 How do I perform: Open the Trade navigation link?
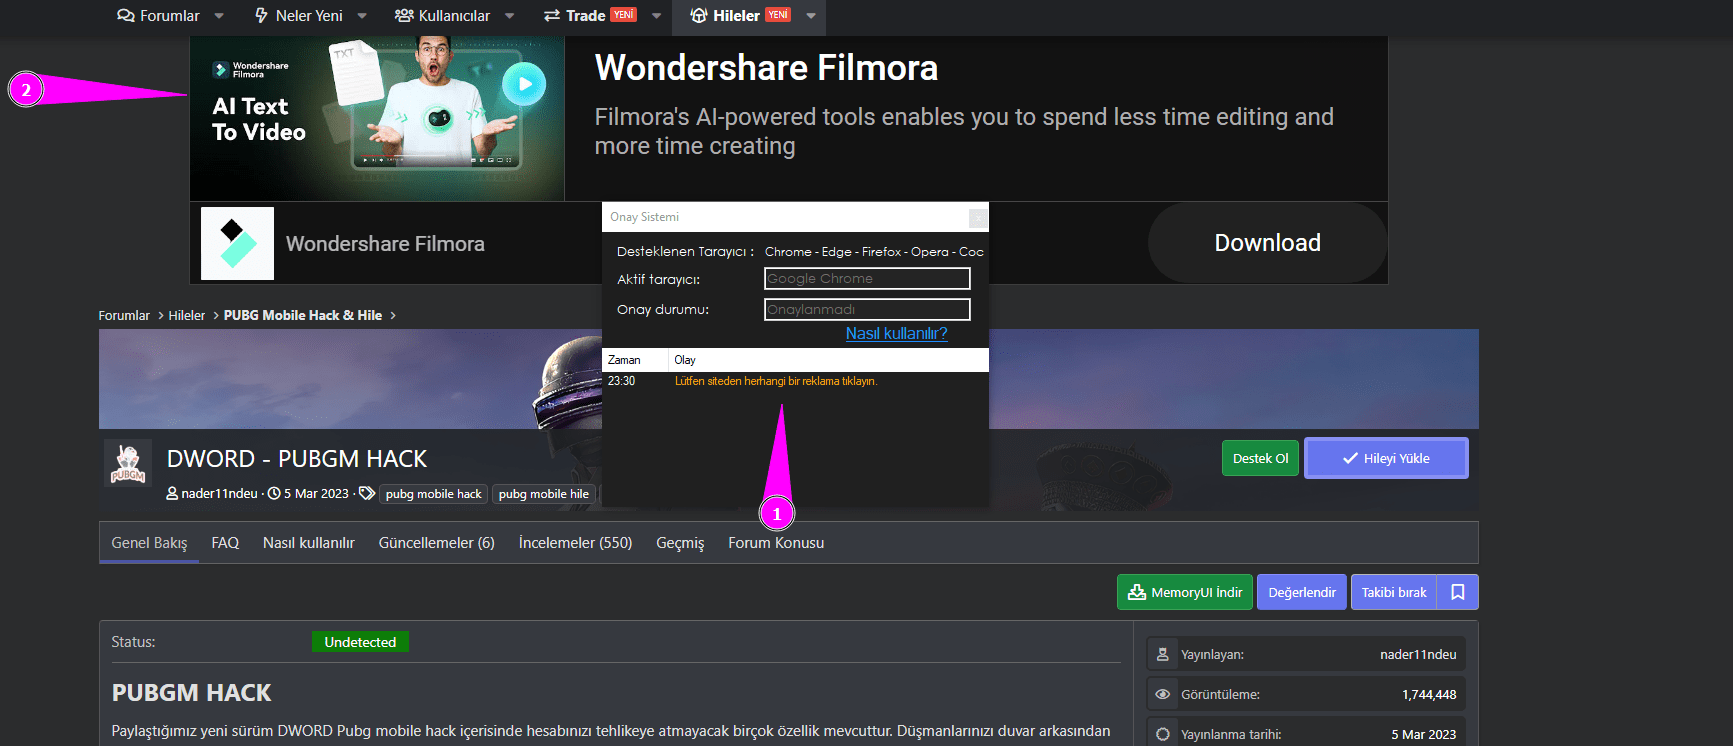pyautogui.click(x=590, y=16)
